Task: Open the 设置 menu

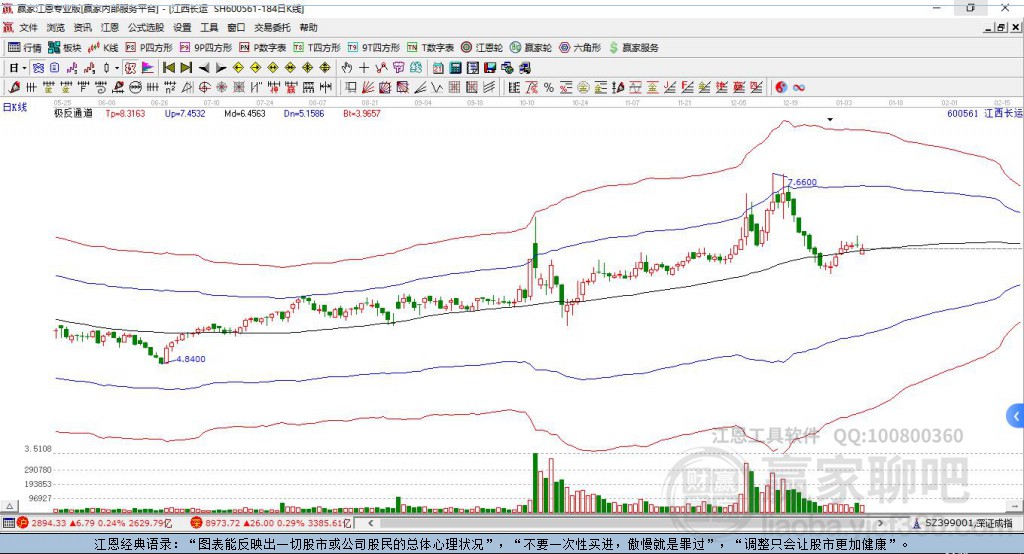Action: click(182, 27)
